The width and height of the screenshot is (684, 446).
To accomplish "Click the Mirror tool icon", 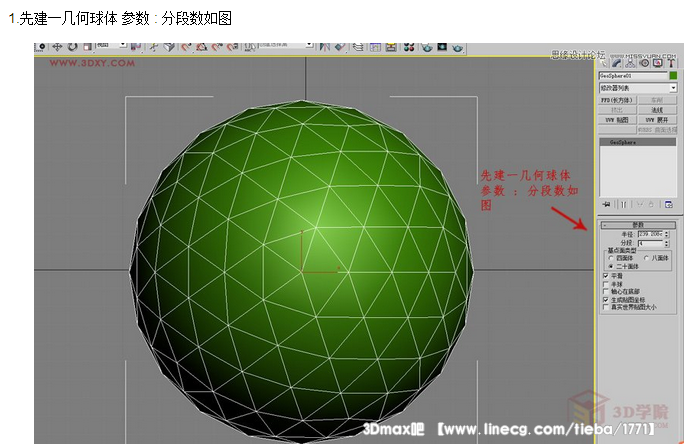I will (x=325, y=47).
